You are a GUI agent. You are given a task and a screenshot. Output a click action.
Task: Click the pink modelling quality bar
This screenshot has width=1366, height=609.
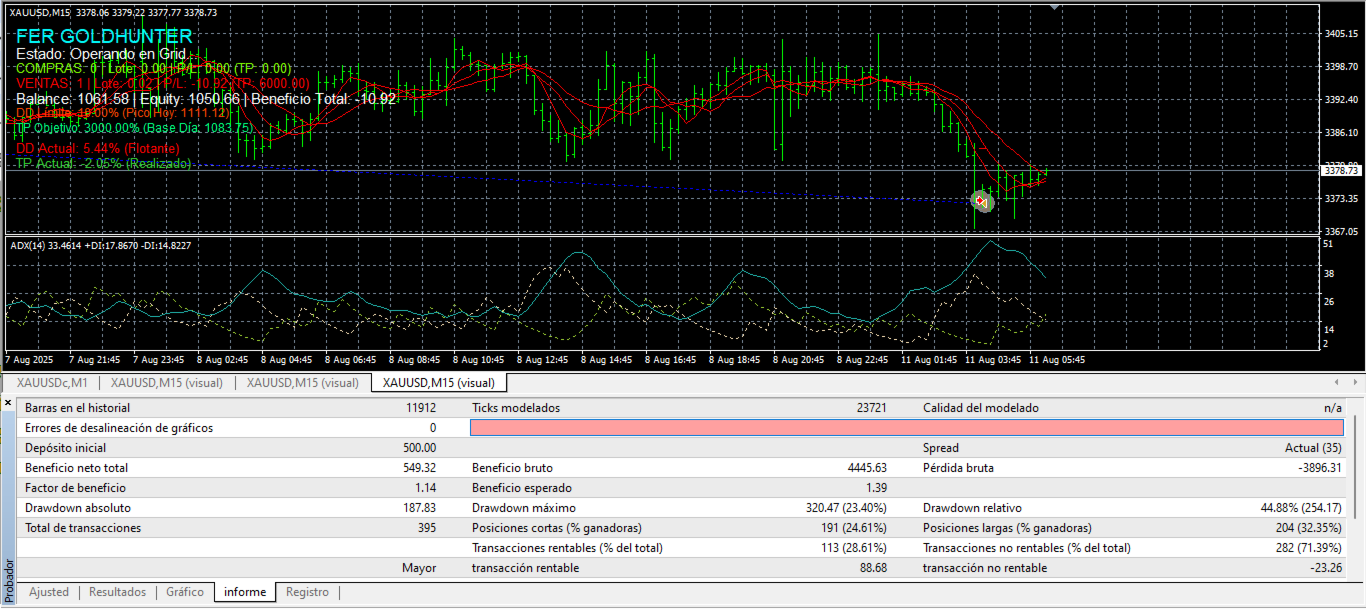point(907,428)
